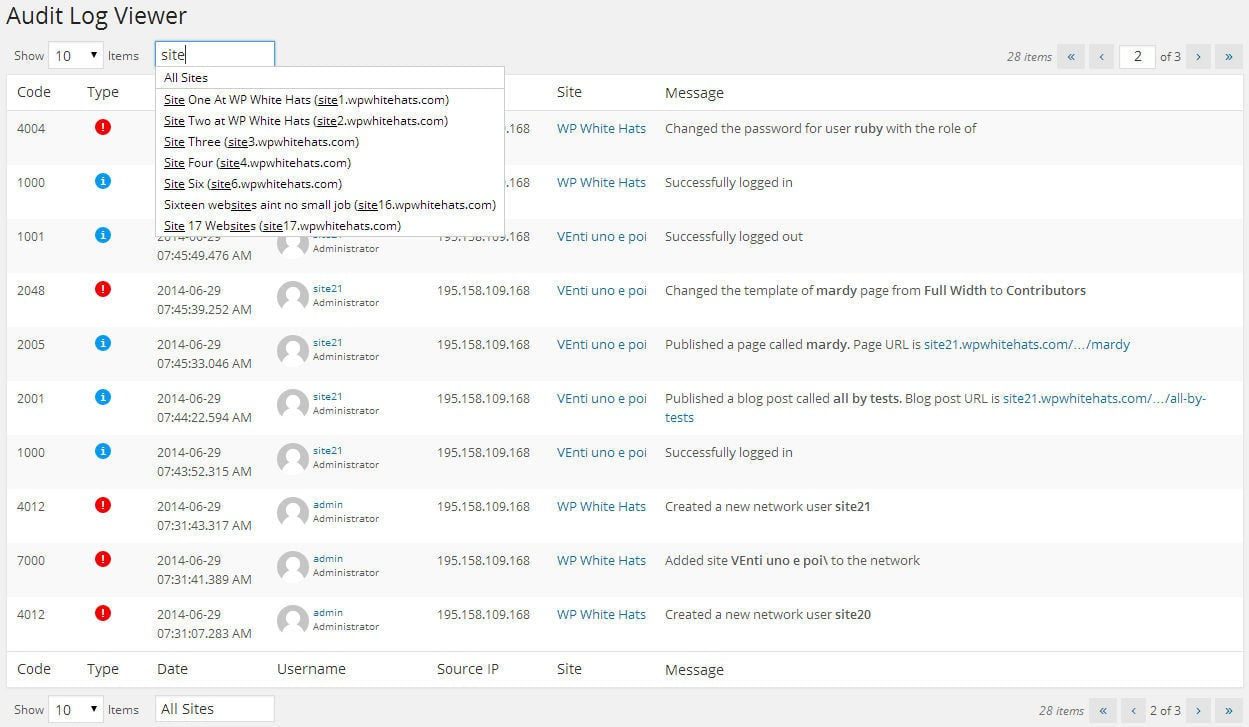Click the site21 username link in the 2001 row

(327, 396)
